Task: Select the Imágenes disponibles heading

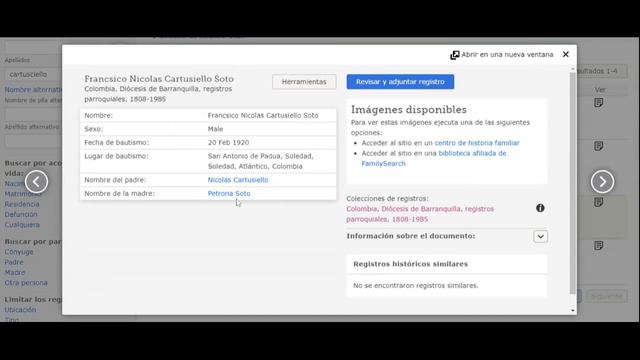Action: (x=409, y=110)
